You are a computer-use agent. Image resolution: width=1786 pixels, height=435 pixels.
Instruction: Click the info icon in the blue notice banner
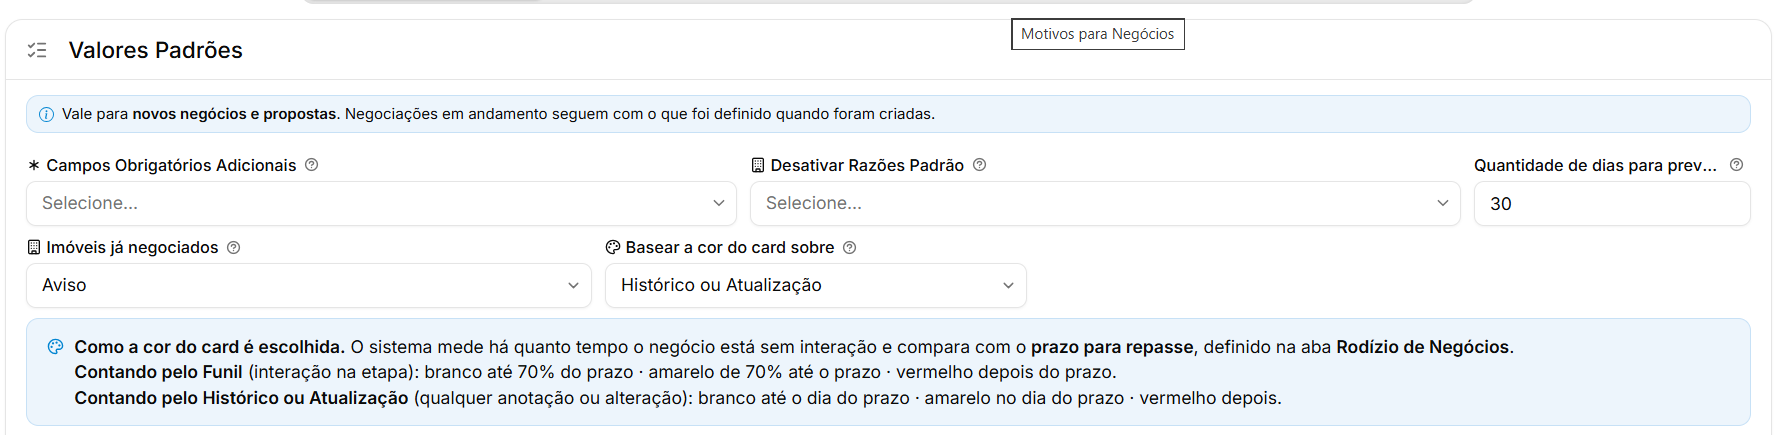(46, 114)
